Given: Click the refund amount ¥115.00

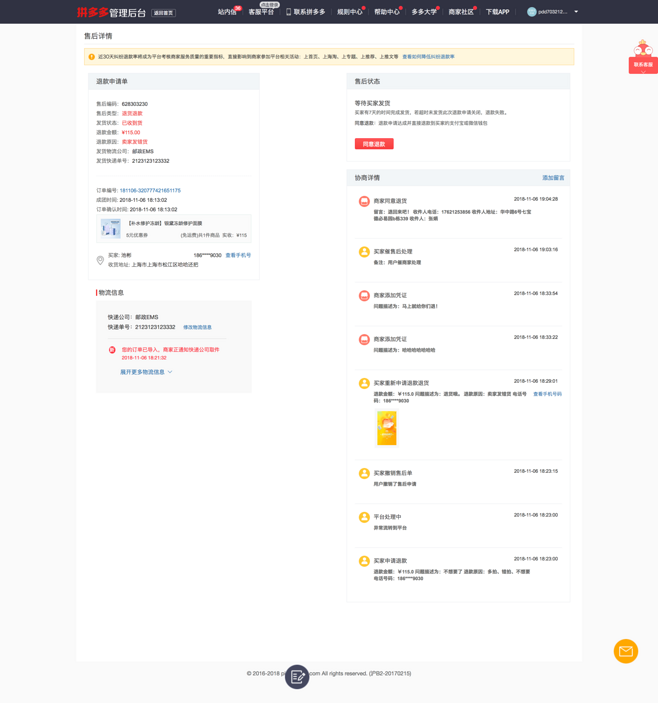Looking at the screenshot, I should 131,133.
